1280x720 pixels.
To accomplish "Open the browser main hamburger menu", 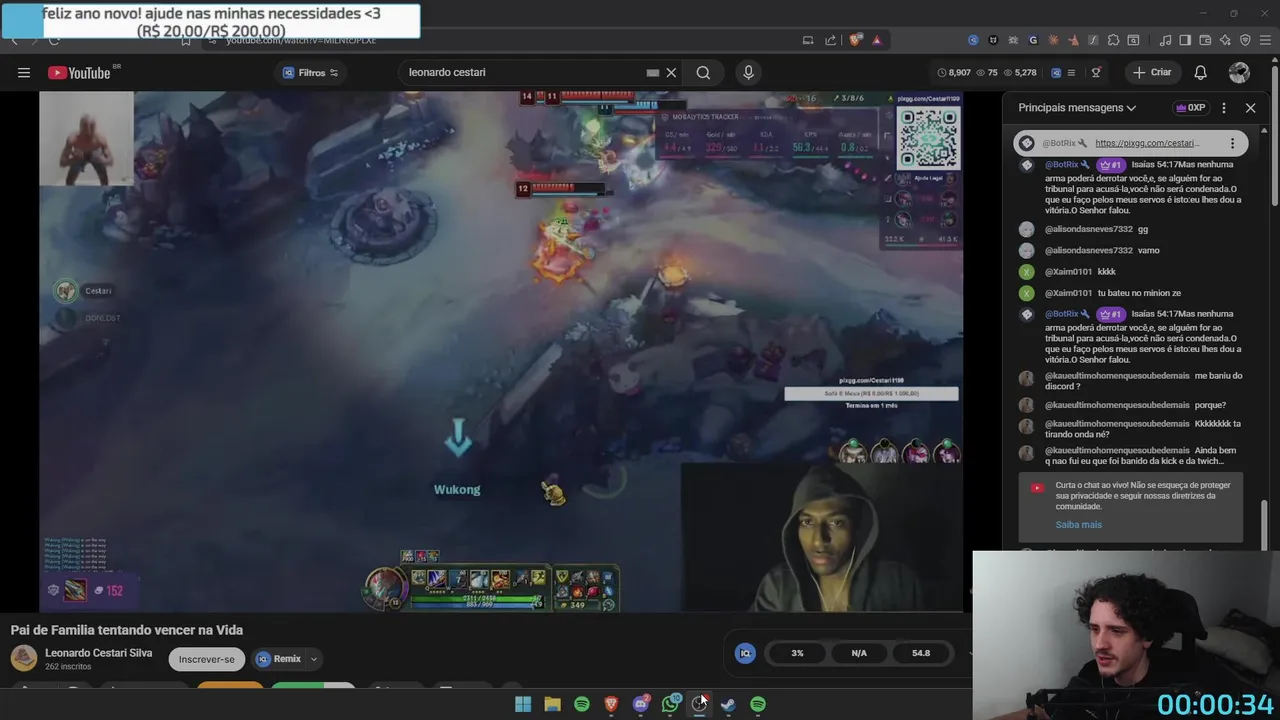I will 1265,40.
